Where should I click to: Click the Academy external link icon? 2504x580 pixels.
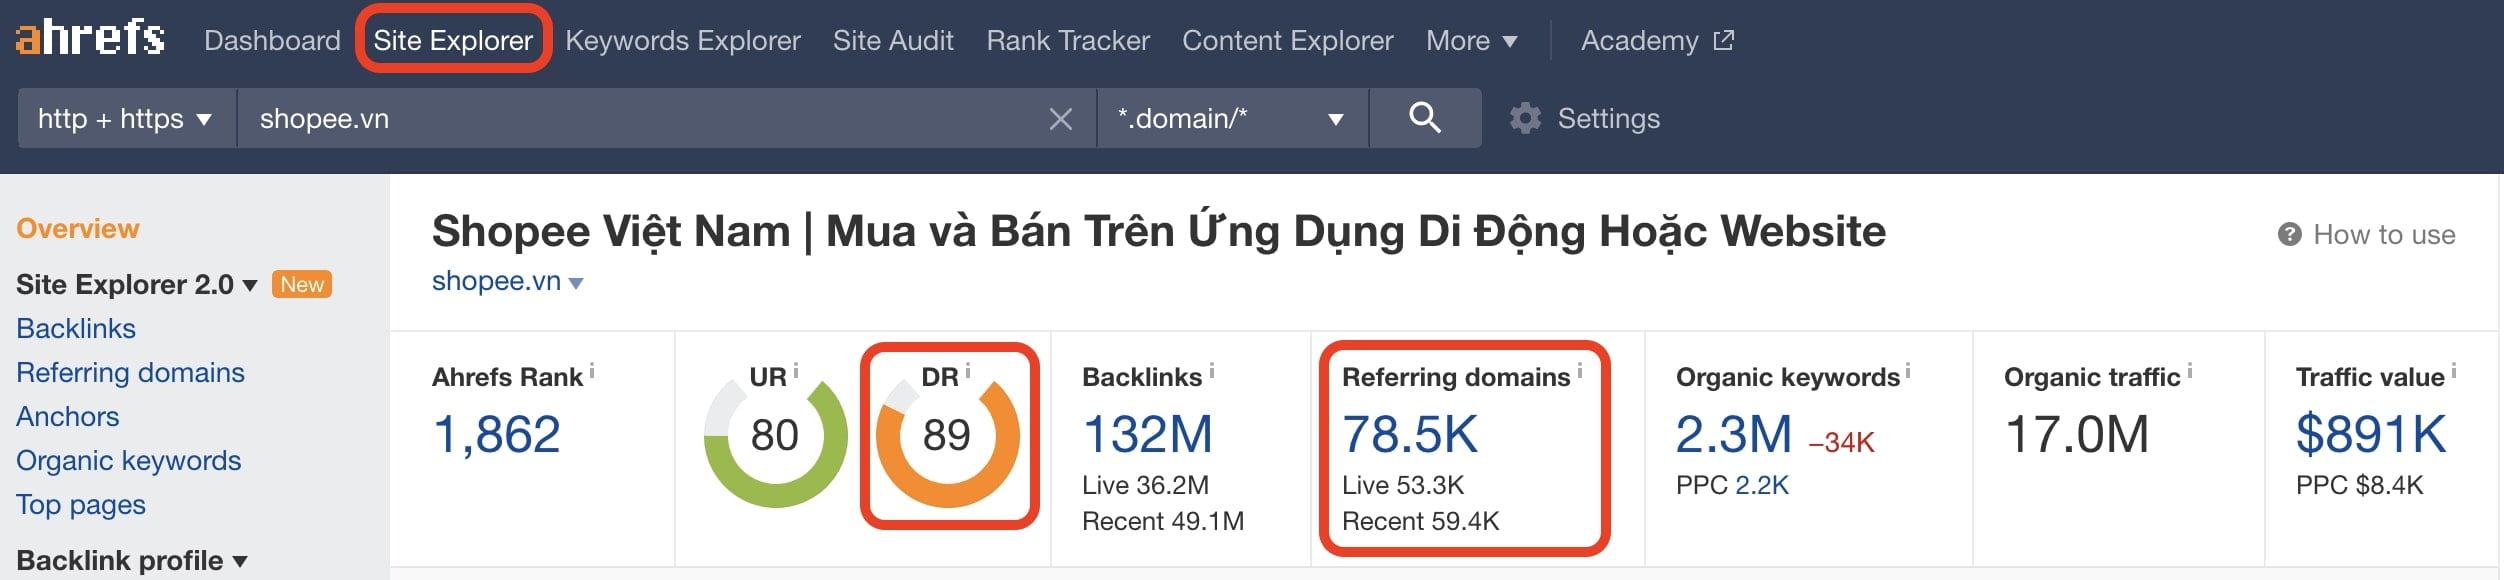point(1724,40)
